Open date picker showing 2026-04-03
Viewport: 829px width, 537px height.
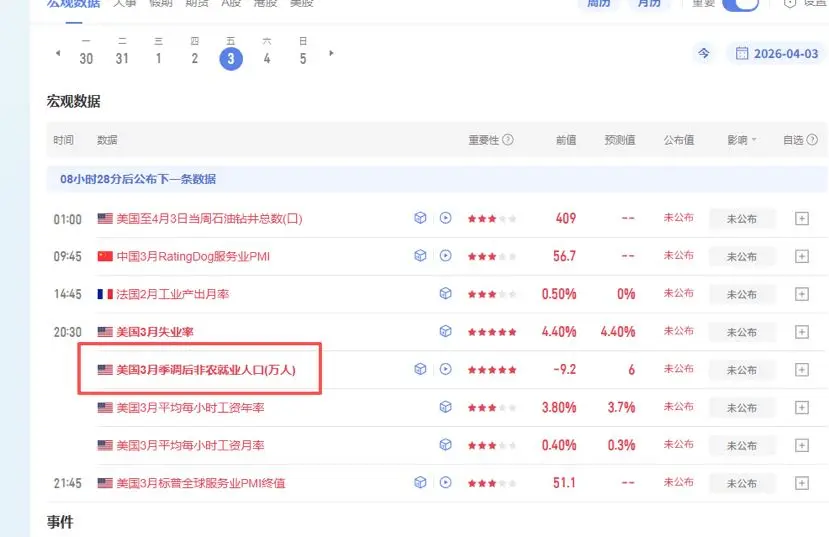coord(777,53)
